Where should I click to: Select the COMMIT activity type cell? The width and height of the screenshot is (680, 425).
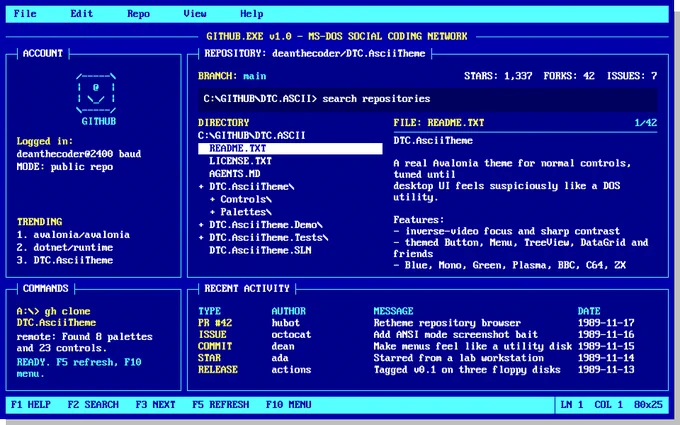(x=215, y=347)
